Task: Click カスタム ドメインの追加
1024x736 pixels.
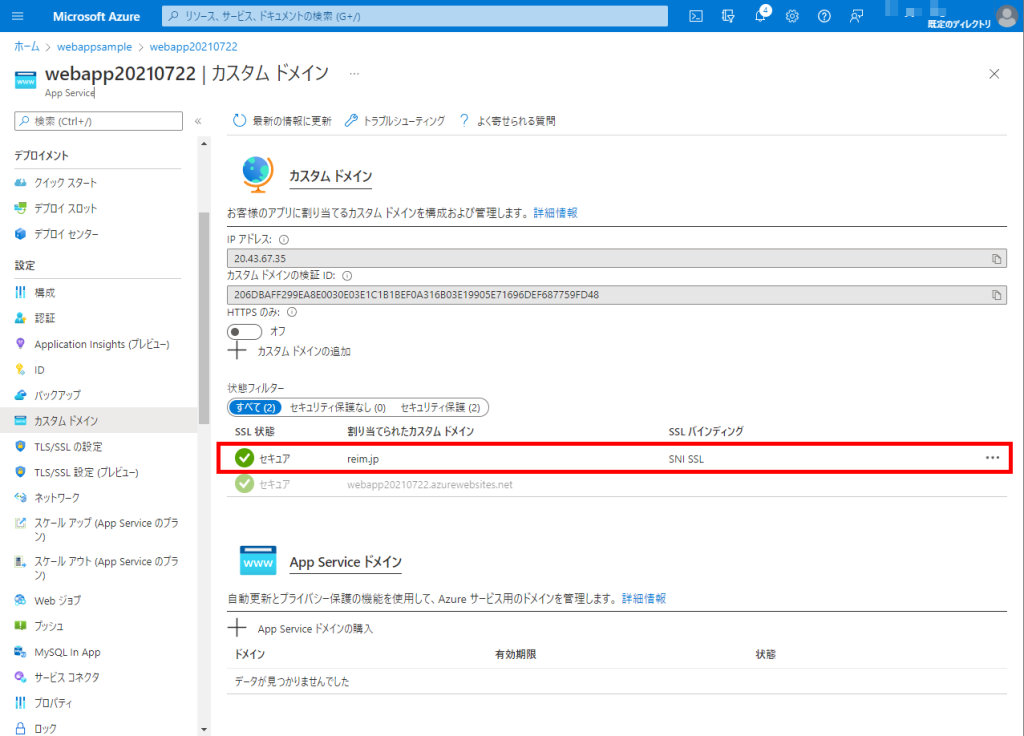Action: pos(289,351)
